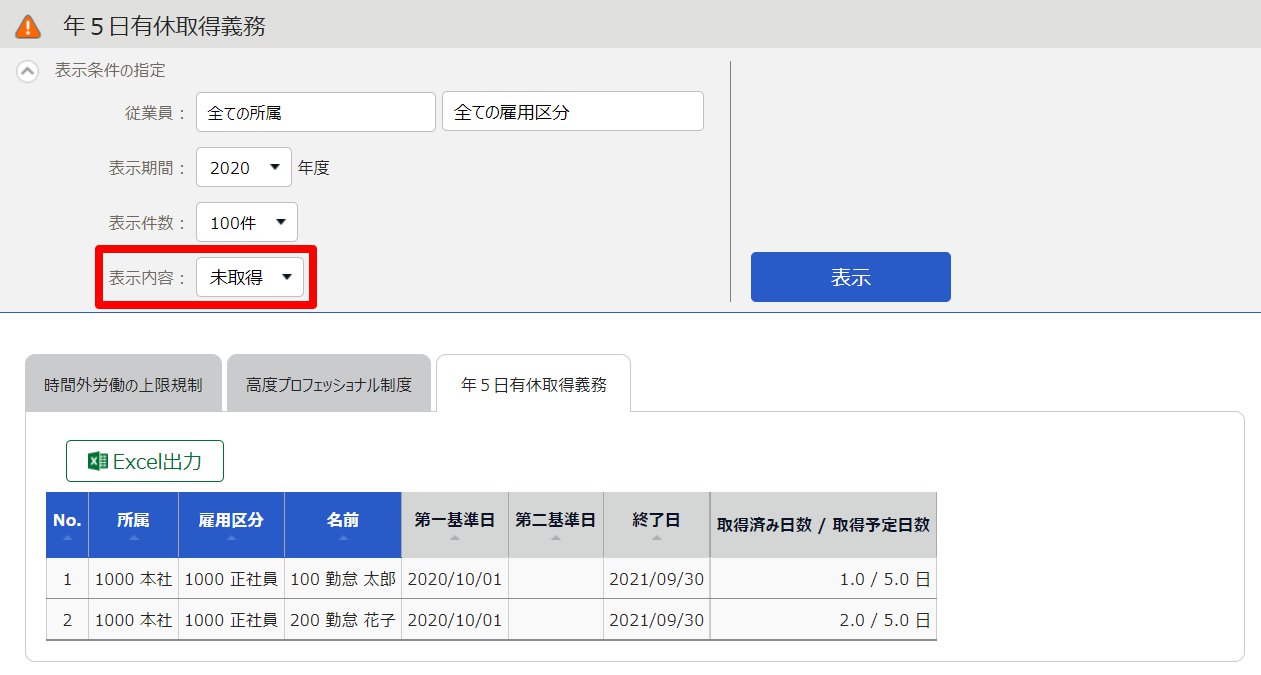Open the 未取得 display content dropdown
This screenshot has width=1261, height=675.
tap(250, 277)
